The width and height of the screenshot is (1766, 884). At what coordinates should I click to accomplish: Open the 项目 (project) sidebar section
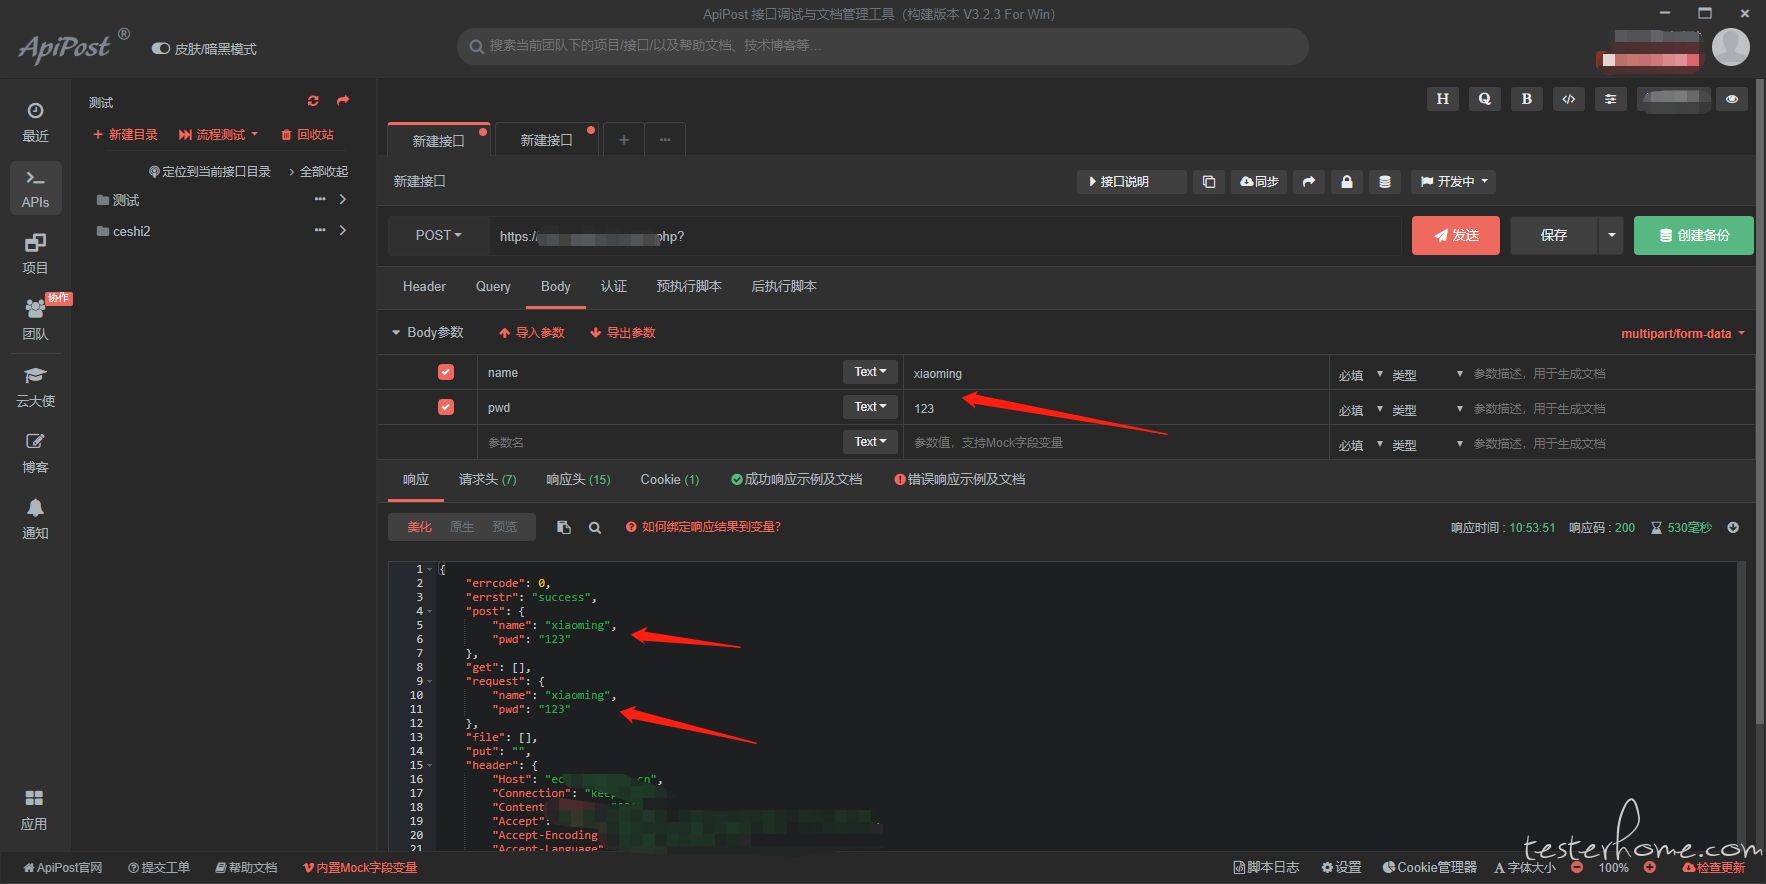(x=35, y=254)
